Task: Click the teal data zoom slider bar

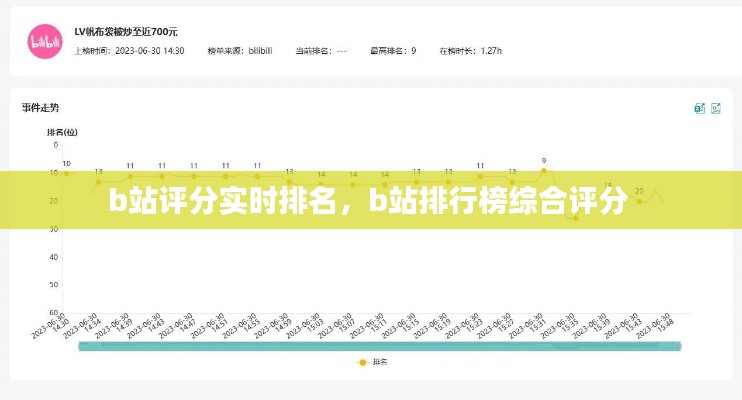Action: click(380, 345)
